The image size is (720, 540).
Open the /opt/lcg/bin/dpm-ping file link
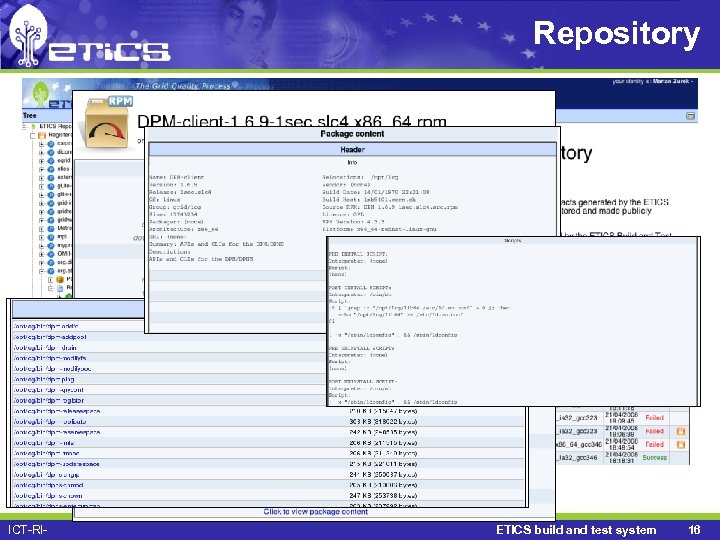coord(44,379)
